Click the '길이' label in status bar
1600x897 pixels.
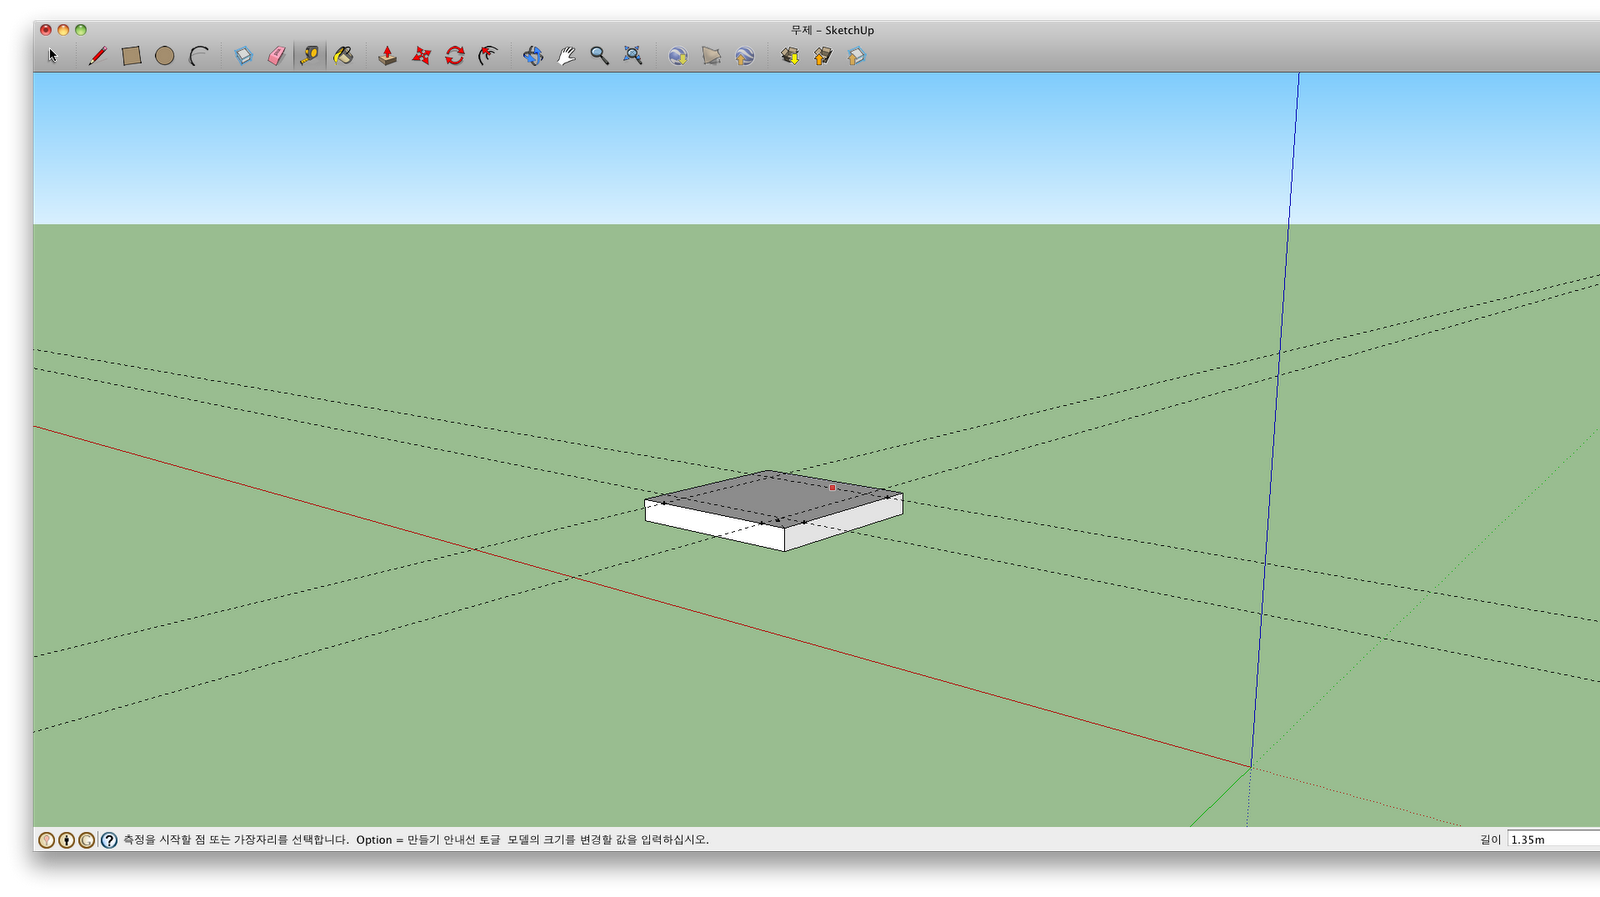click(x=1490, y=840)
